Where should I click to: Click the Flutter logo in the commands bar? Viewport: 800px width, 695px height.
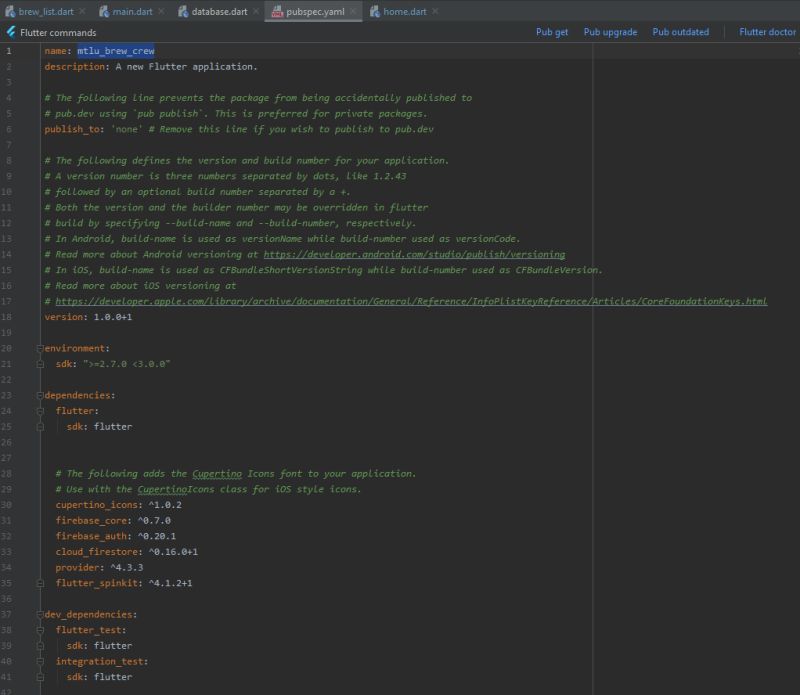pos(10,31)
